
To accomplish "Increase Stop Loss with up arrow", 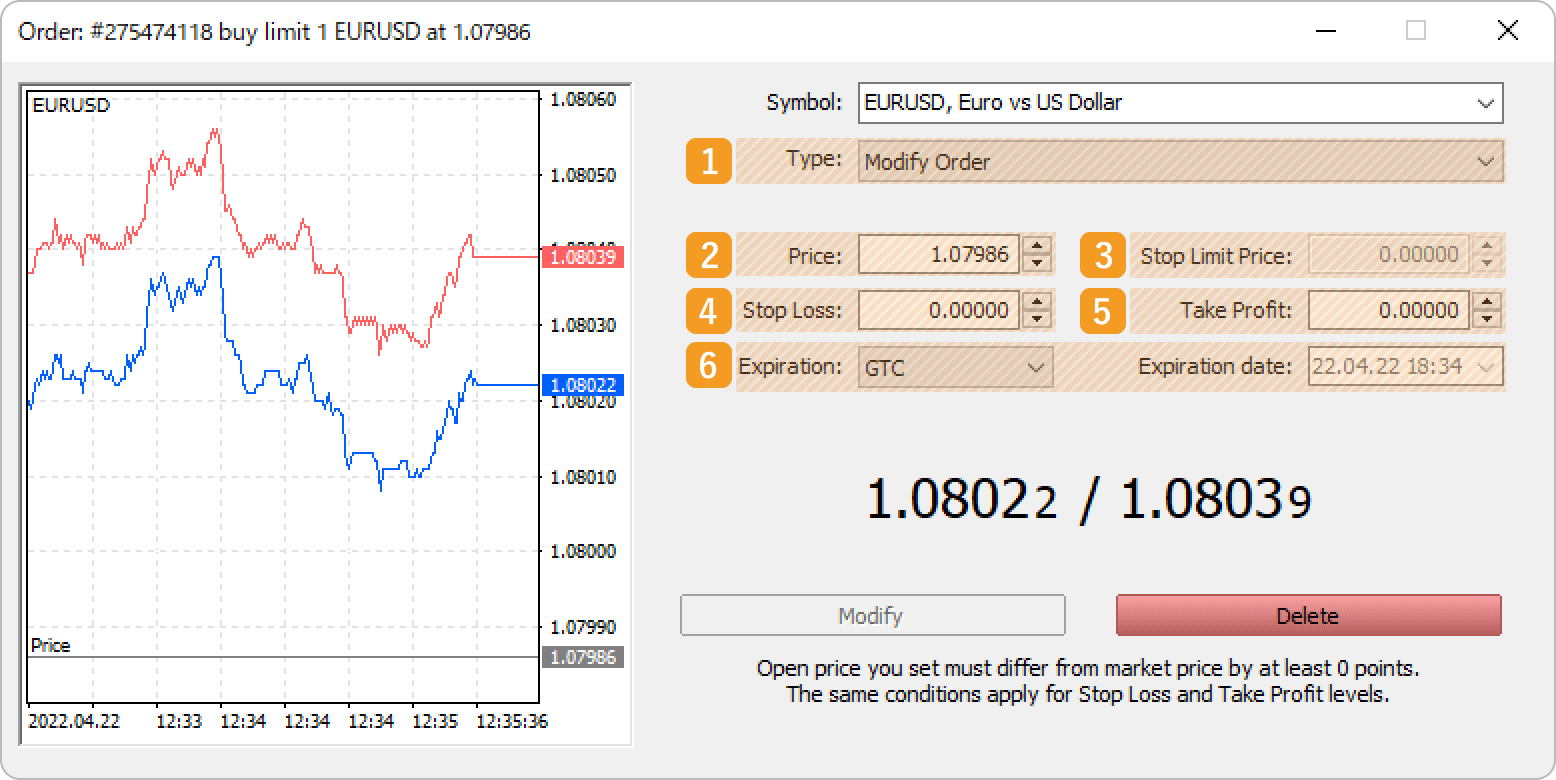I will [x=1038, y=301].
